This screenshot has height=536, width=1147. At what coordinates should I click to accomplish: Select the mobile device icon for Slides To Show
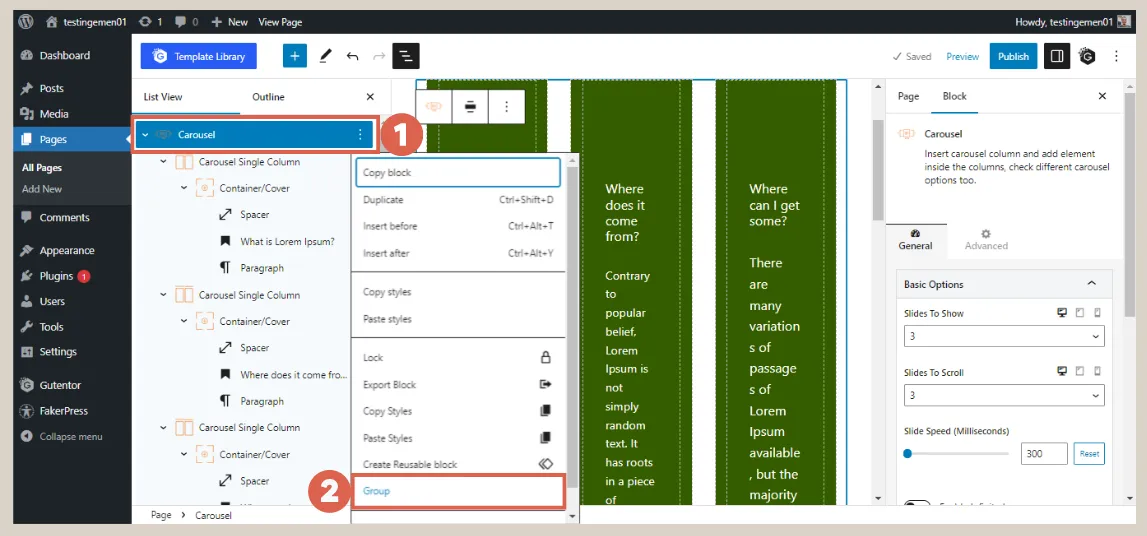tap(1097, 313)
